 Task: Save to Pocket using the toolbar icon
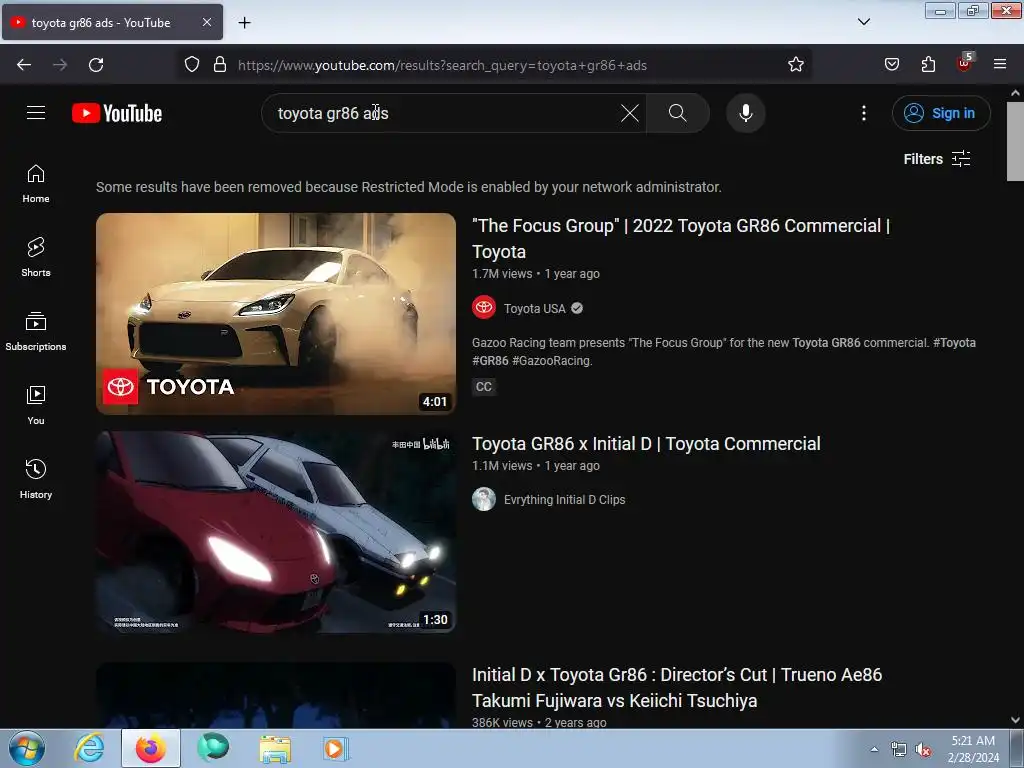pyautogui.click(x=892, y=64)
